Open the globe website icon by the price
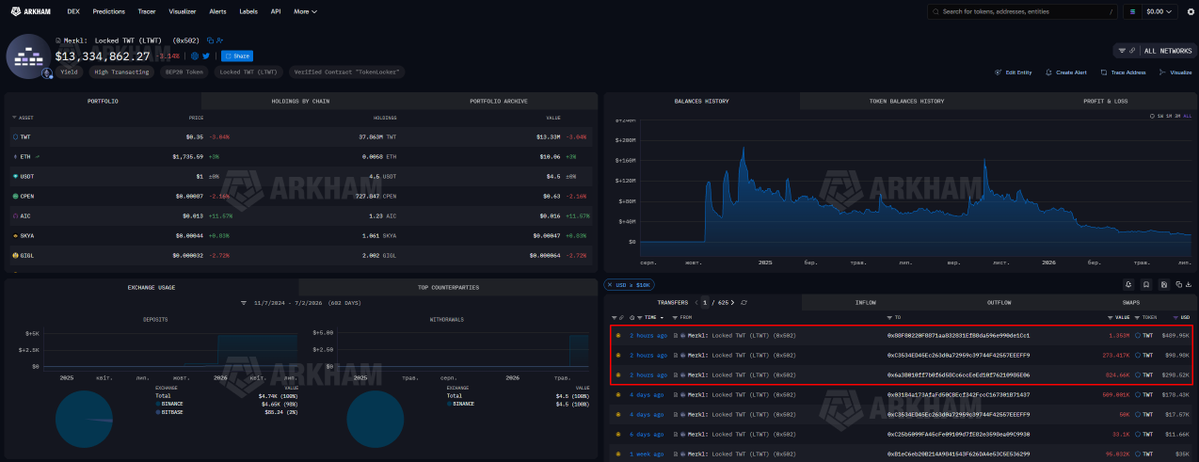This screenshot has height=462, width=1199. coord(195,56)
